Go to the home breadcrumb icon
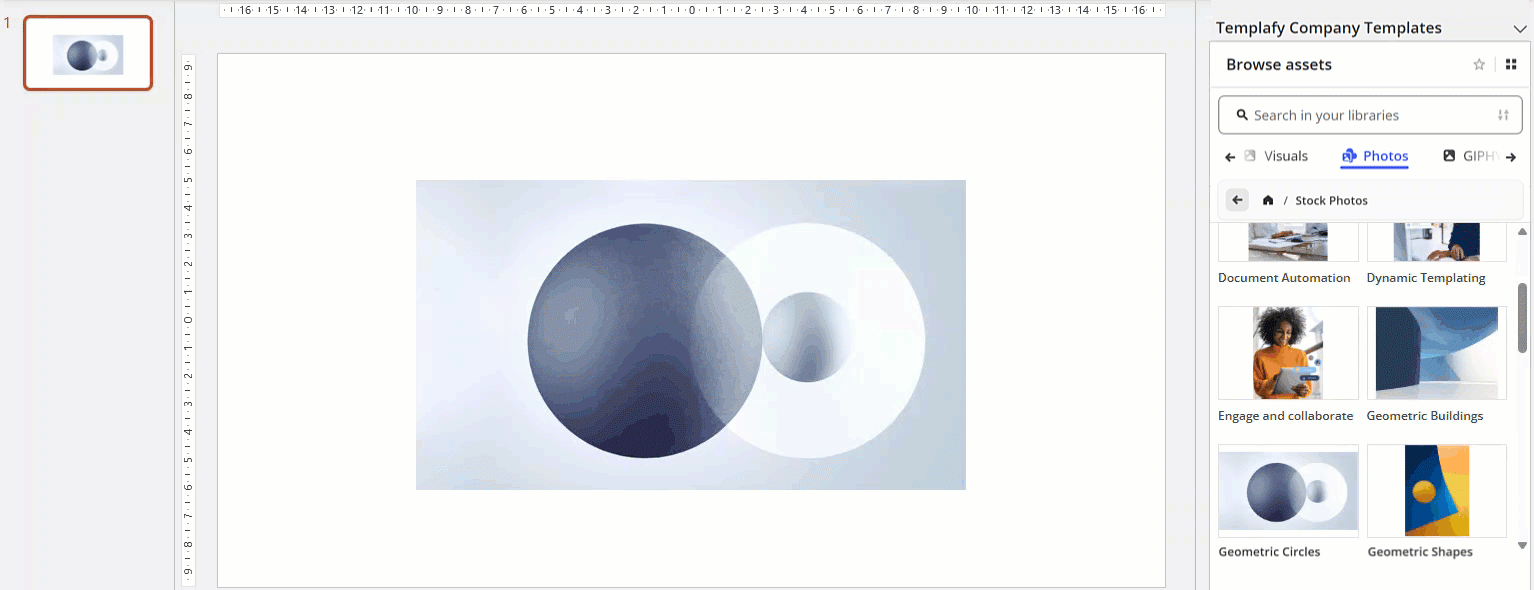 pos(1268,200)
